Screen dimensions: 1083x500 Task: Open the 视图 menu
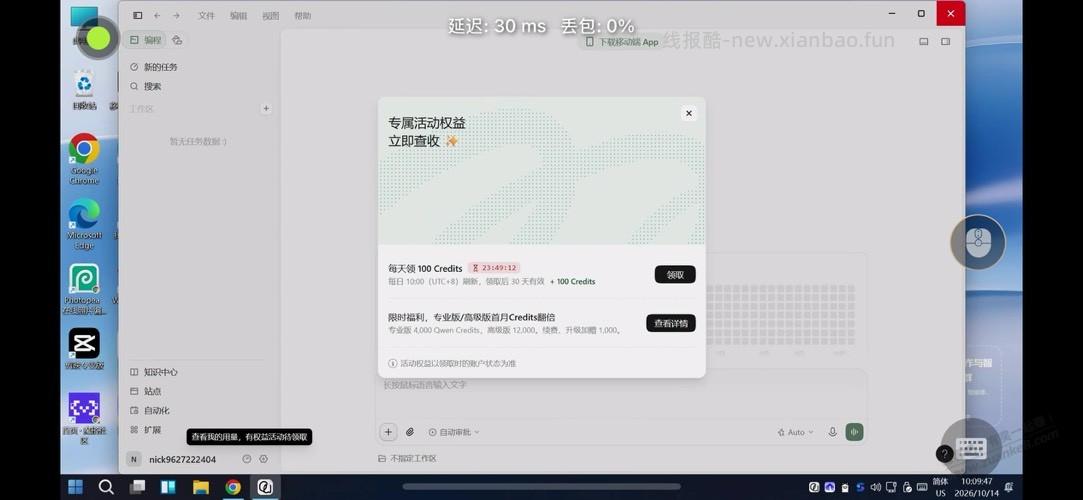tap(270, 16)
